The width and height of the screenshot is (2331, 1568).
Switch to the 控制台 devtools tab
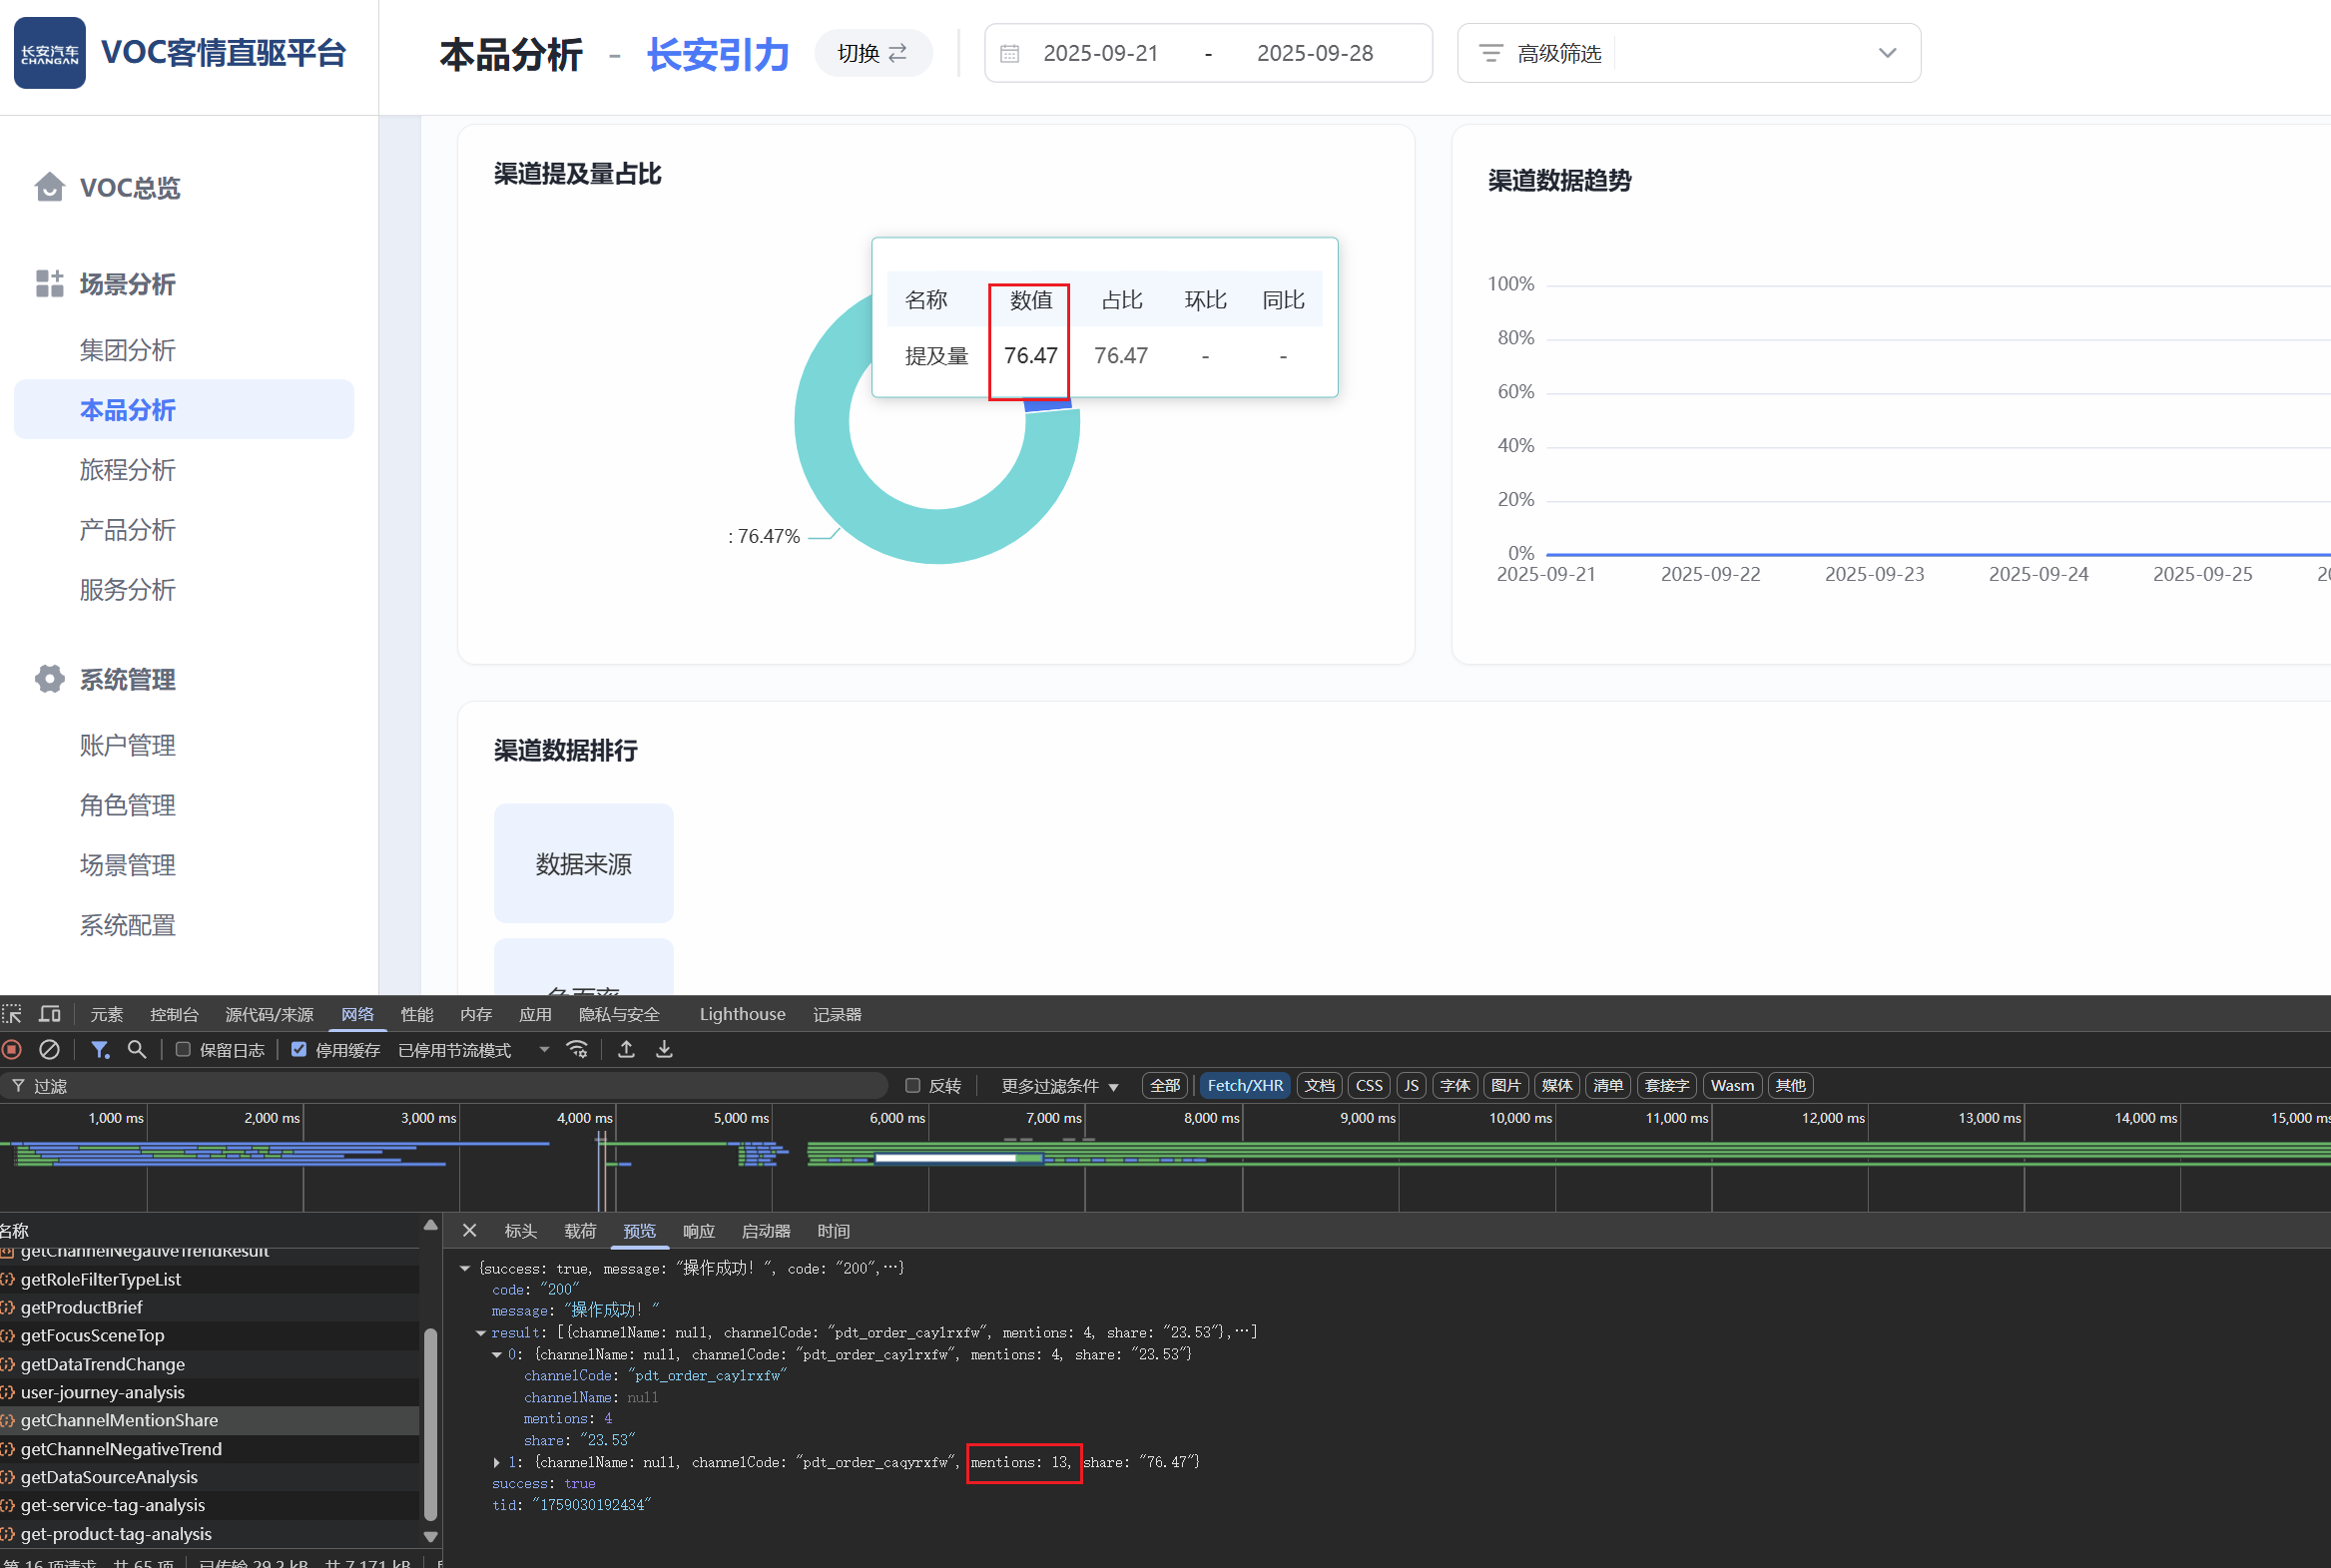pyautogui.click(x=174, y=1014)
